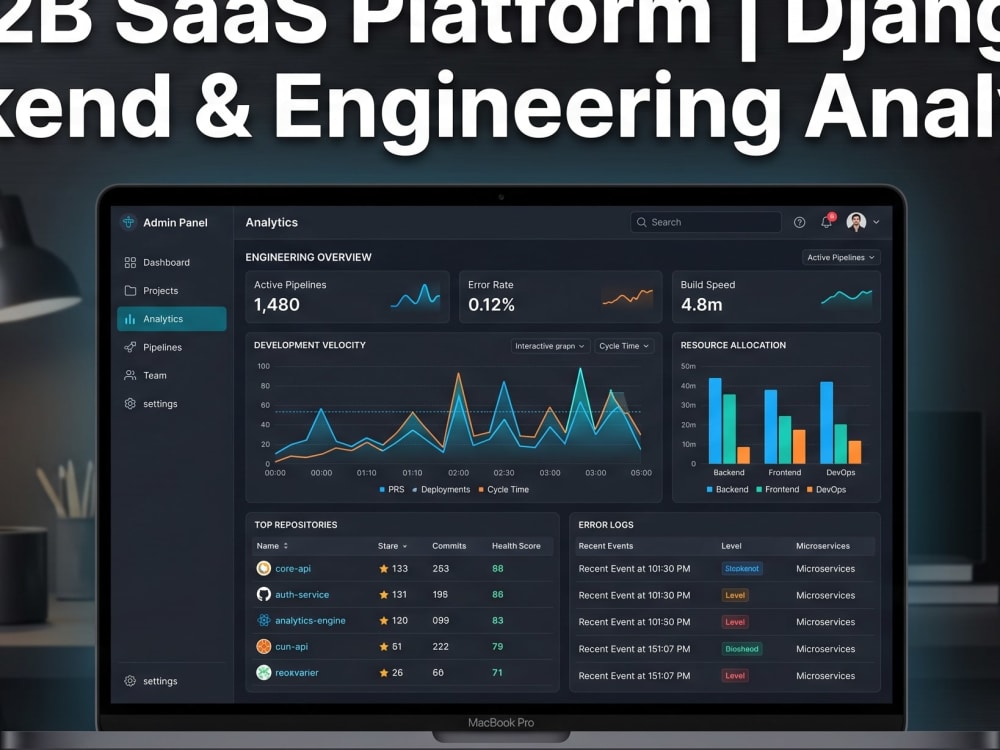The width and height of the screenshot is (1000, 750).
Task: Open the Interactive graph dropdown
Action: click(x=550, y=346)
